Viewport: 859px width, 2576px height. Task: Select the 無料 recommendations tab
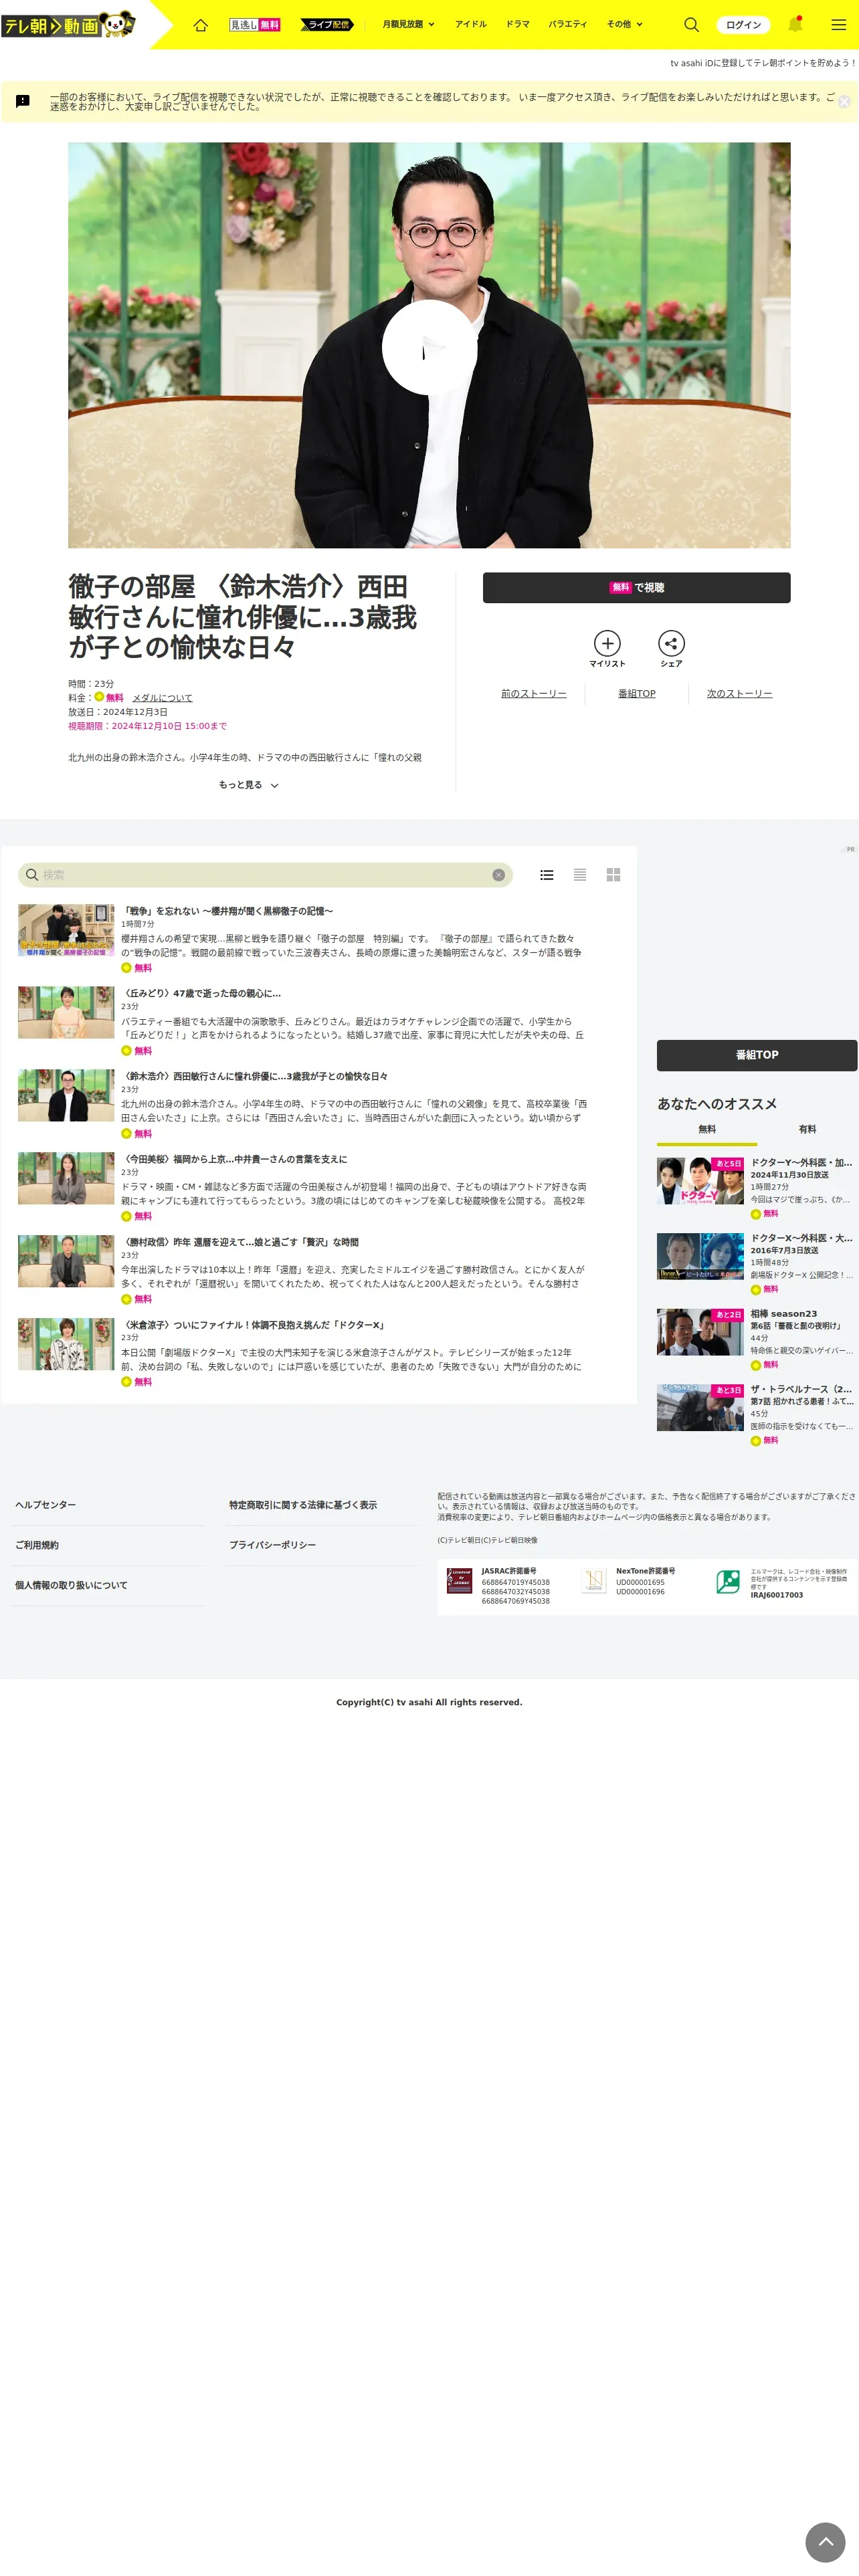(707, 1130)
